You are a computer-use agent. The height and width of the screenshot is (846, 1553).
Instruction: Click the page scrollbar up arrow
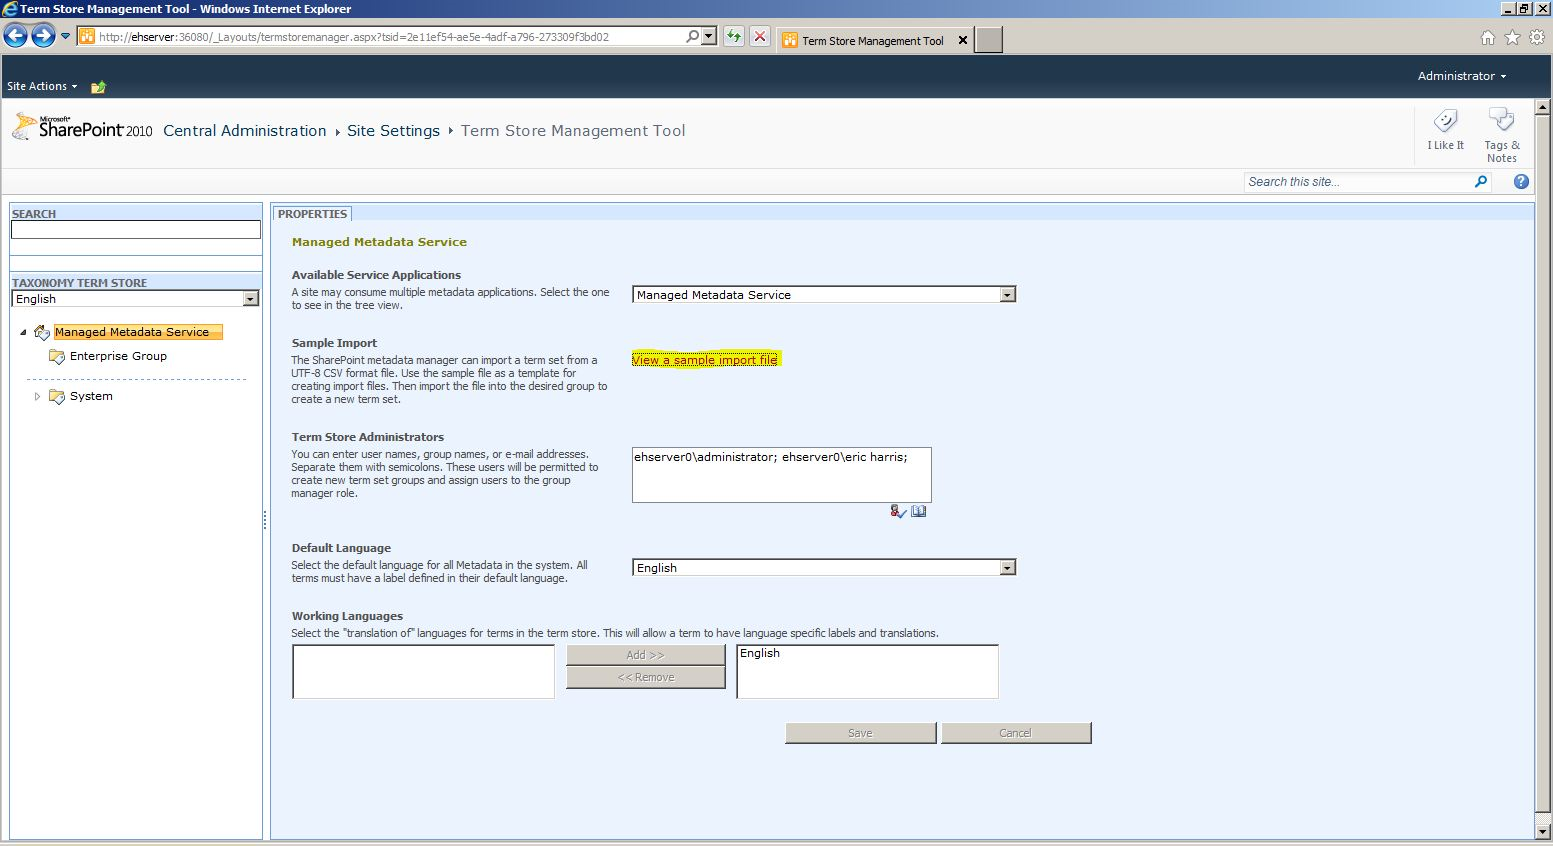coord(1543,107)
